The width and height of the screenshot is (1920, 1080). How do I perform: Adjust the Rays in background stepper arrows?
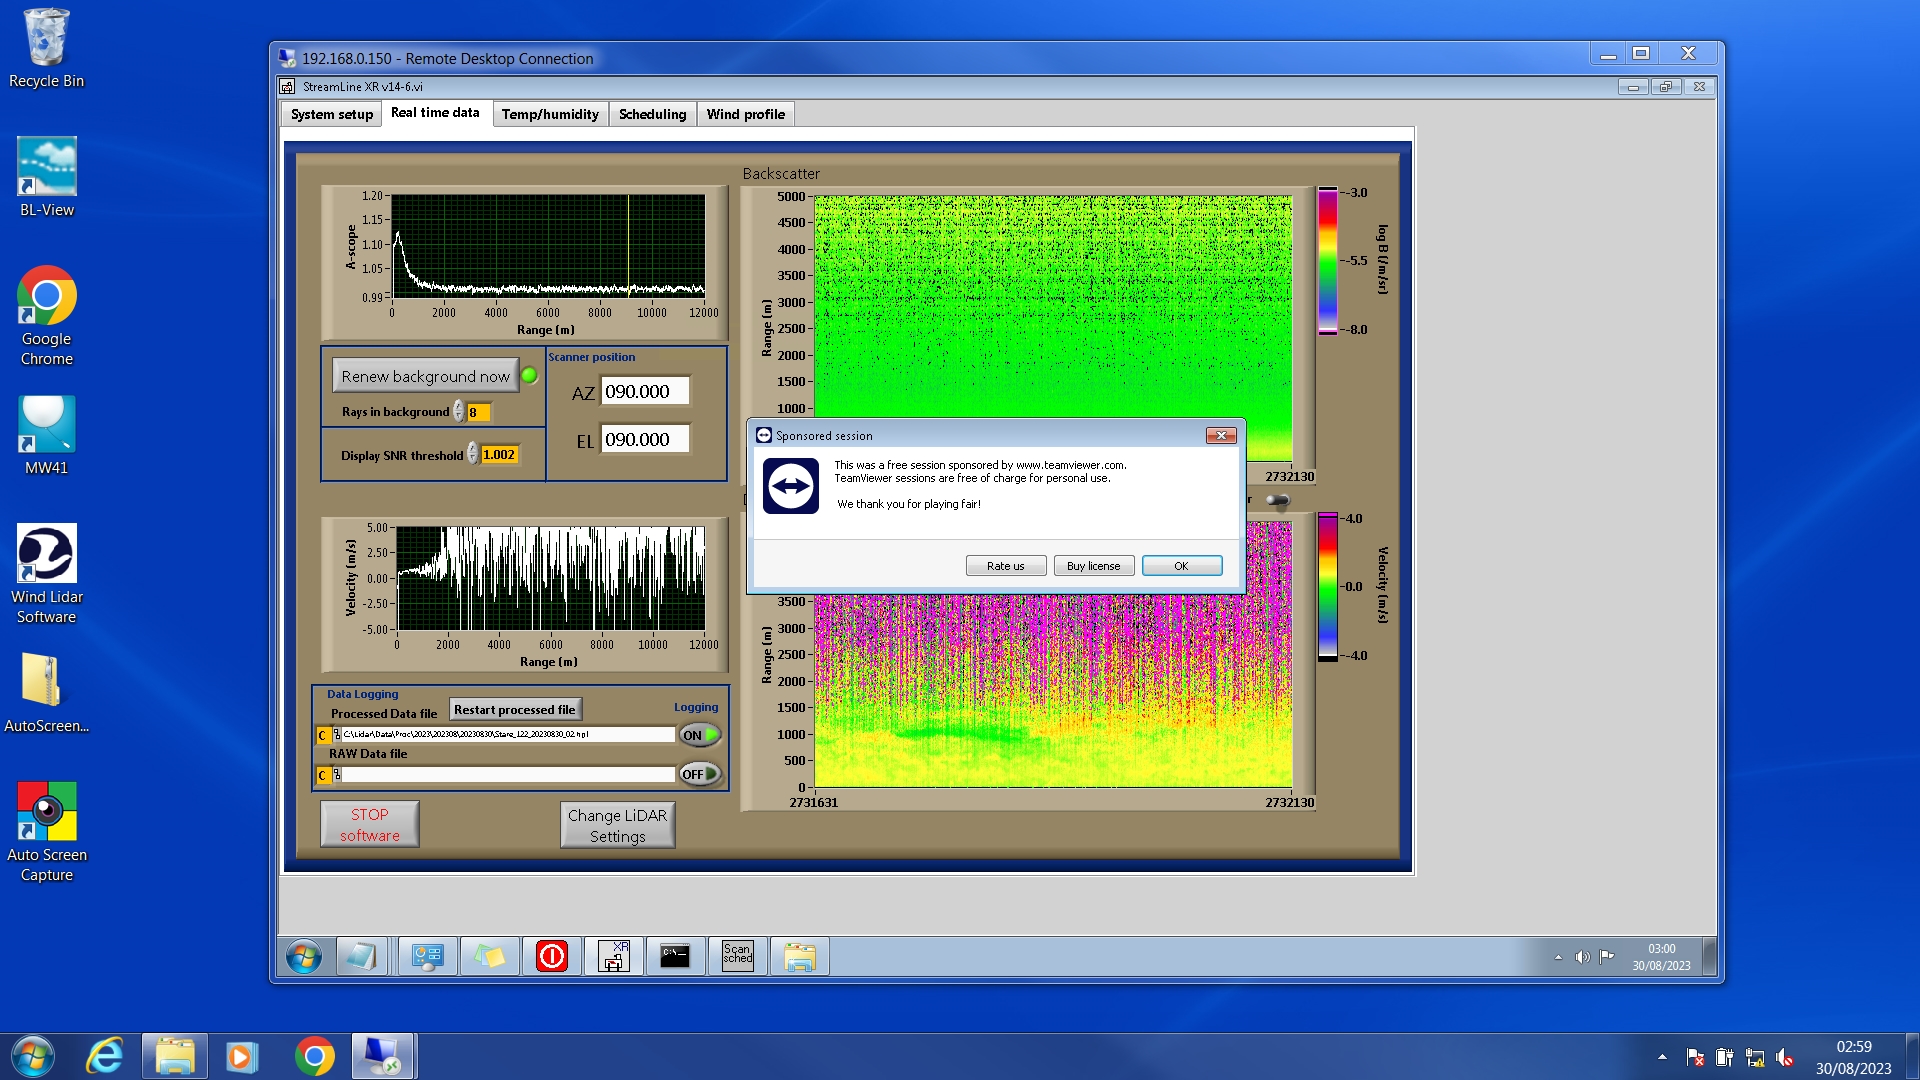459,412
